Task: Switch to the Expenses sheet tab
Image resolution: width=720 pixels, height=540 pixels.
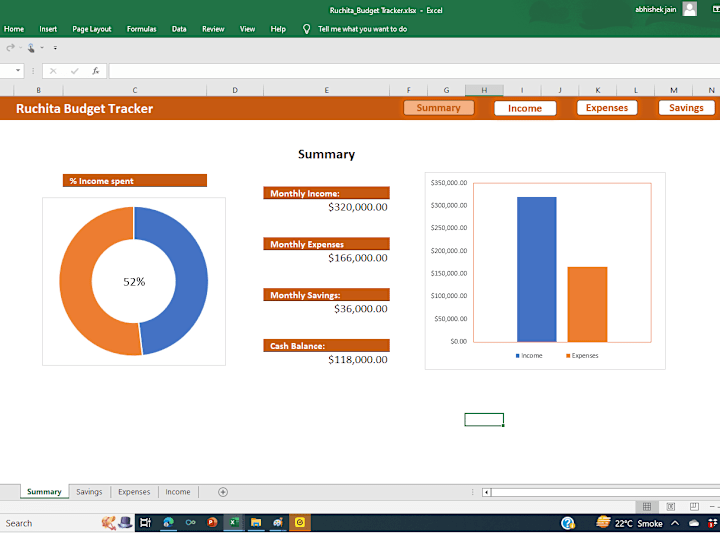Action: click(134, 492)
